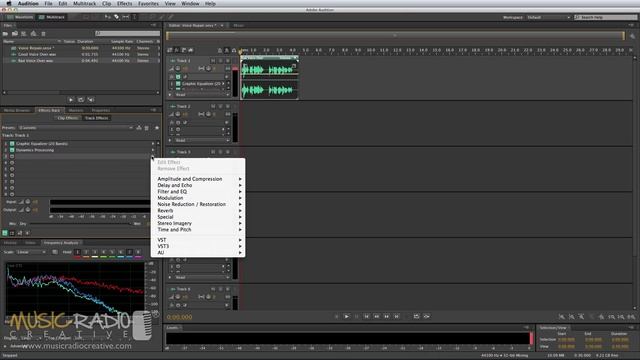Select the Time Selection tool in toolbar
The width and height of the screenshot is (640, 360).
click(134, 17)
